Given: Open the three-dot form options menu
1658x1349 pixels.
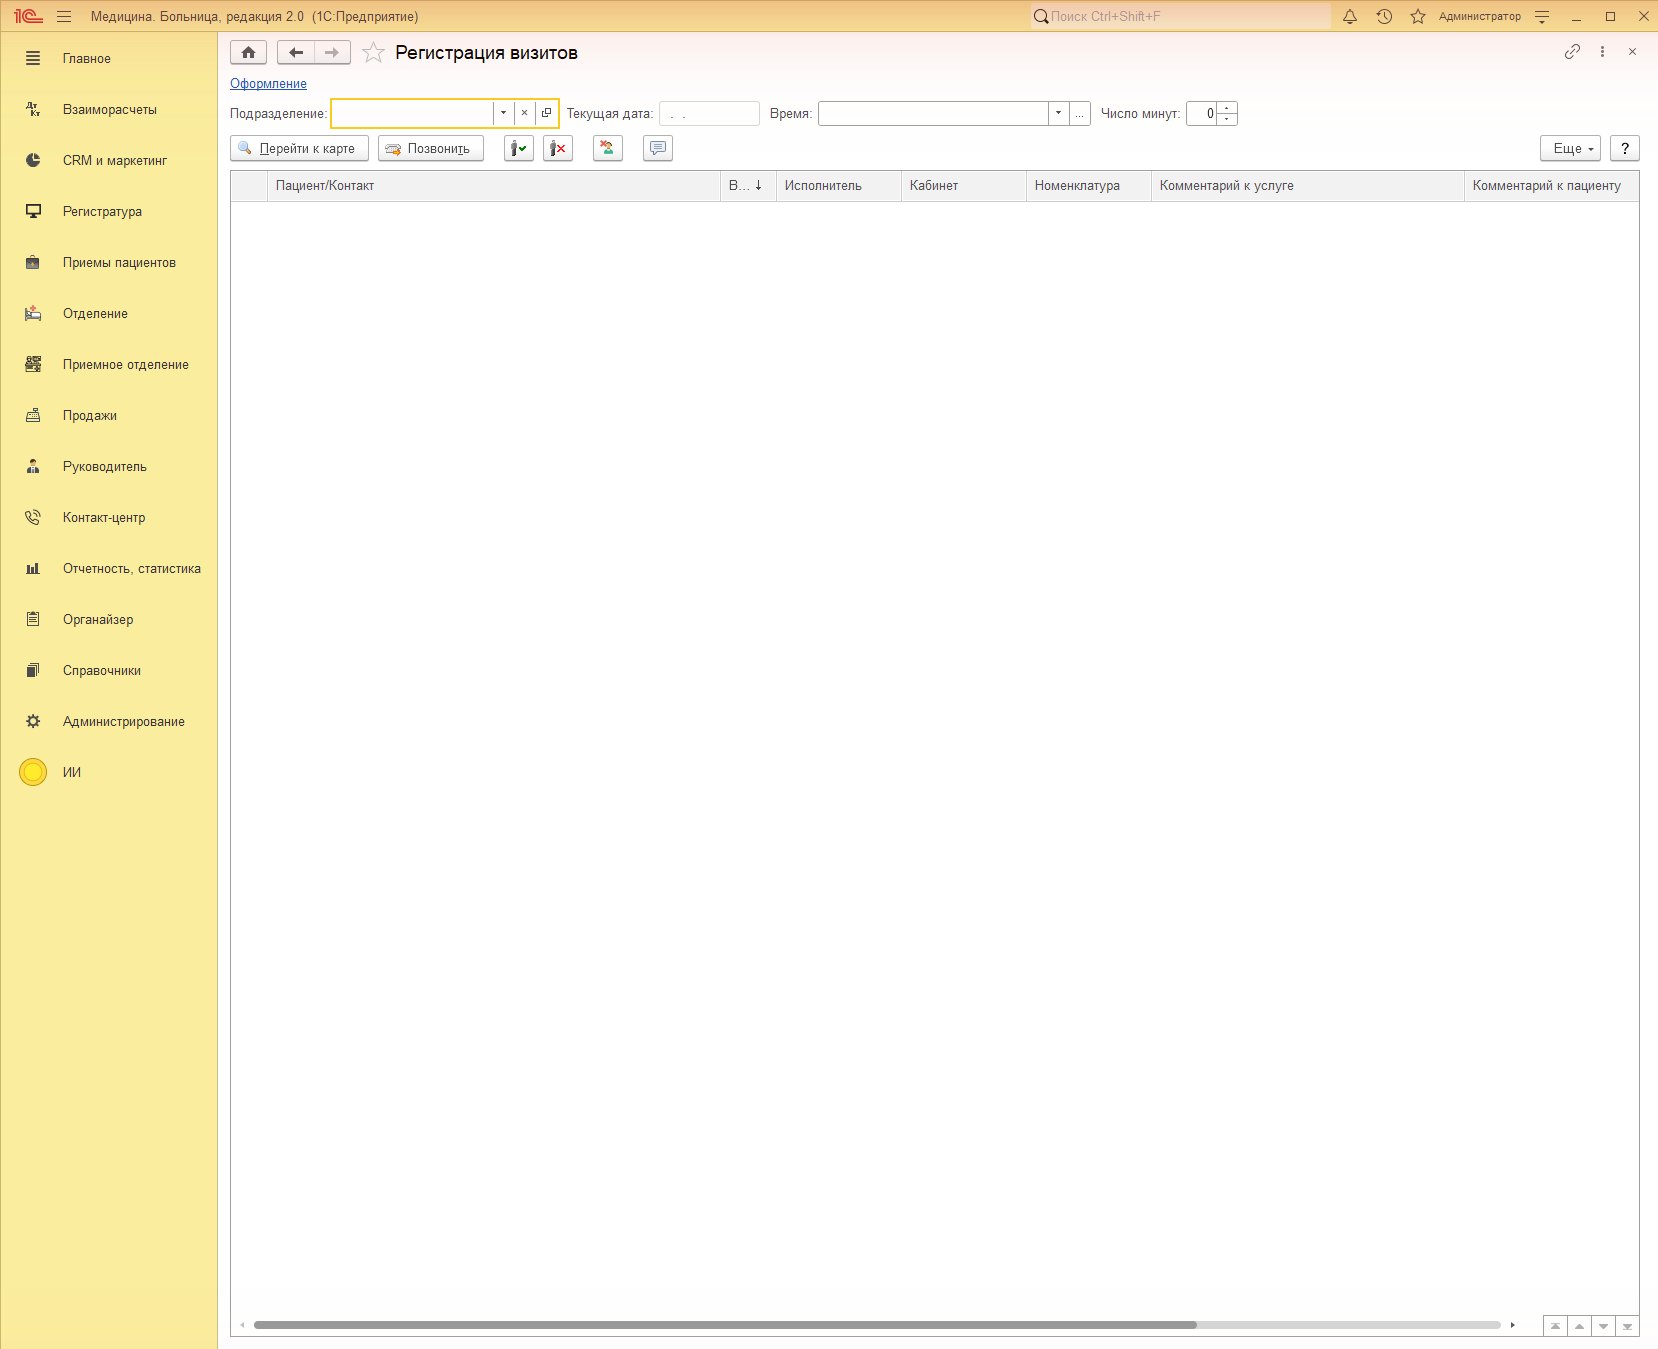Looking at the screenshot, I should pos(1602,52).
